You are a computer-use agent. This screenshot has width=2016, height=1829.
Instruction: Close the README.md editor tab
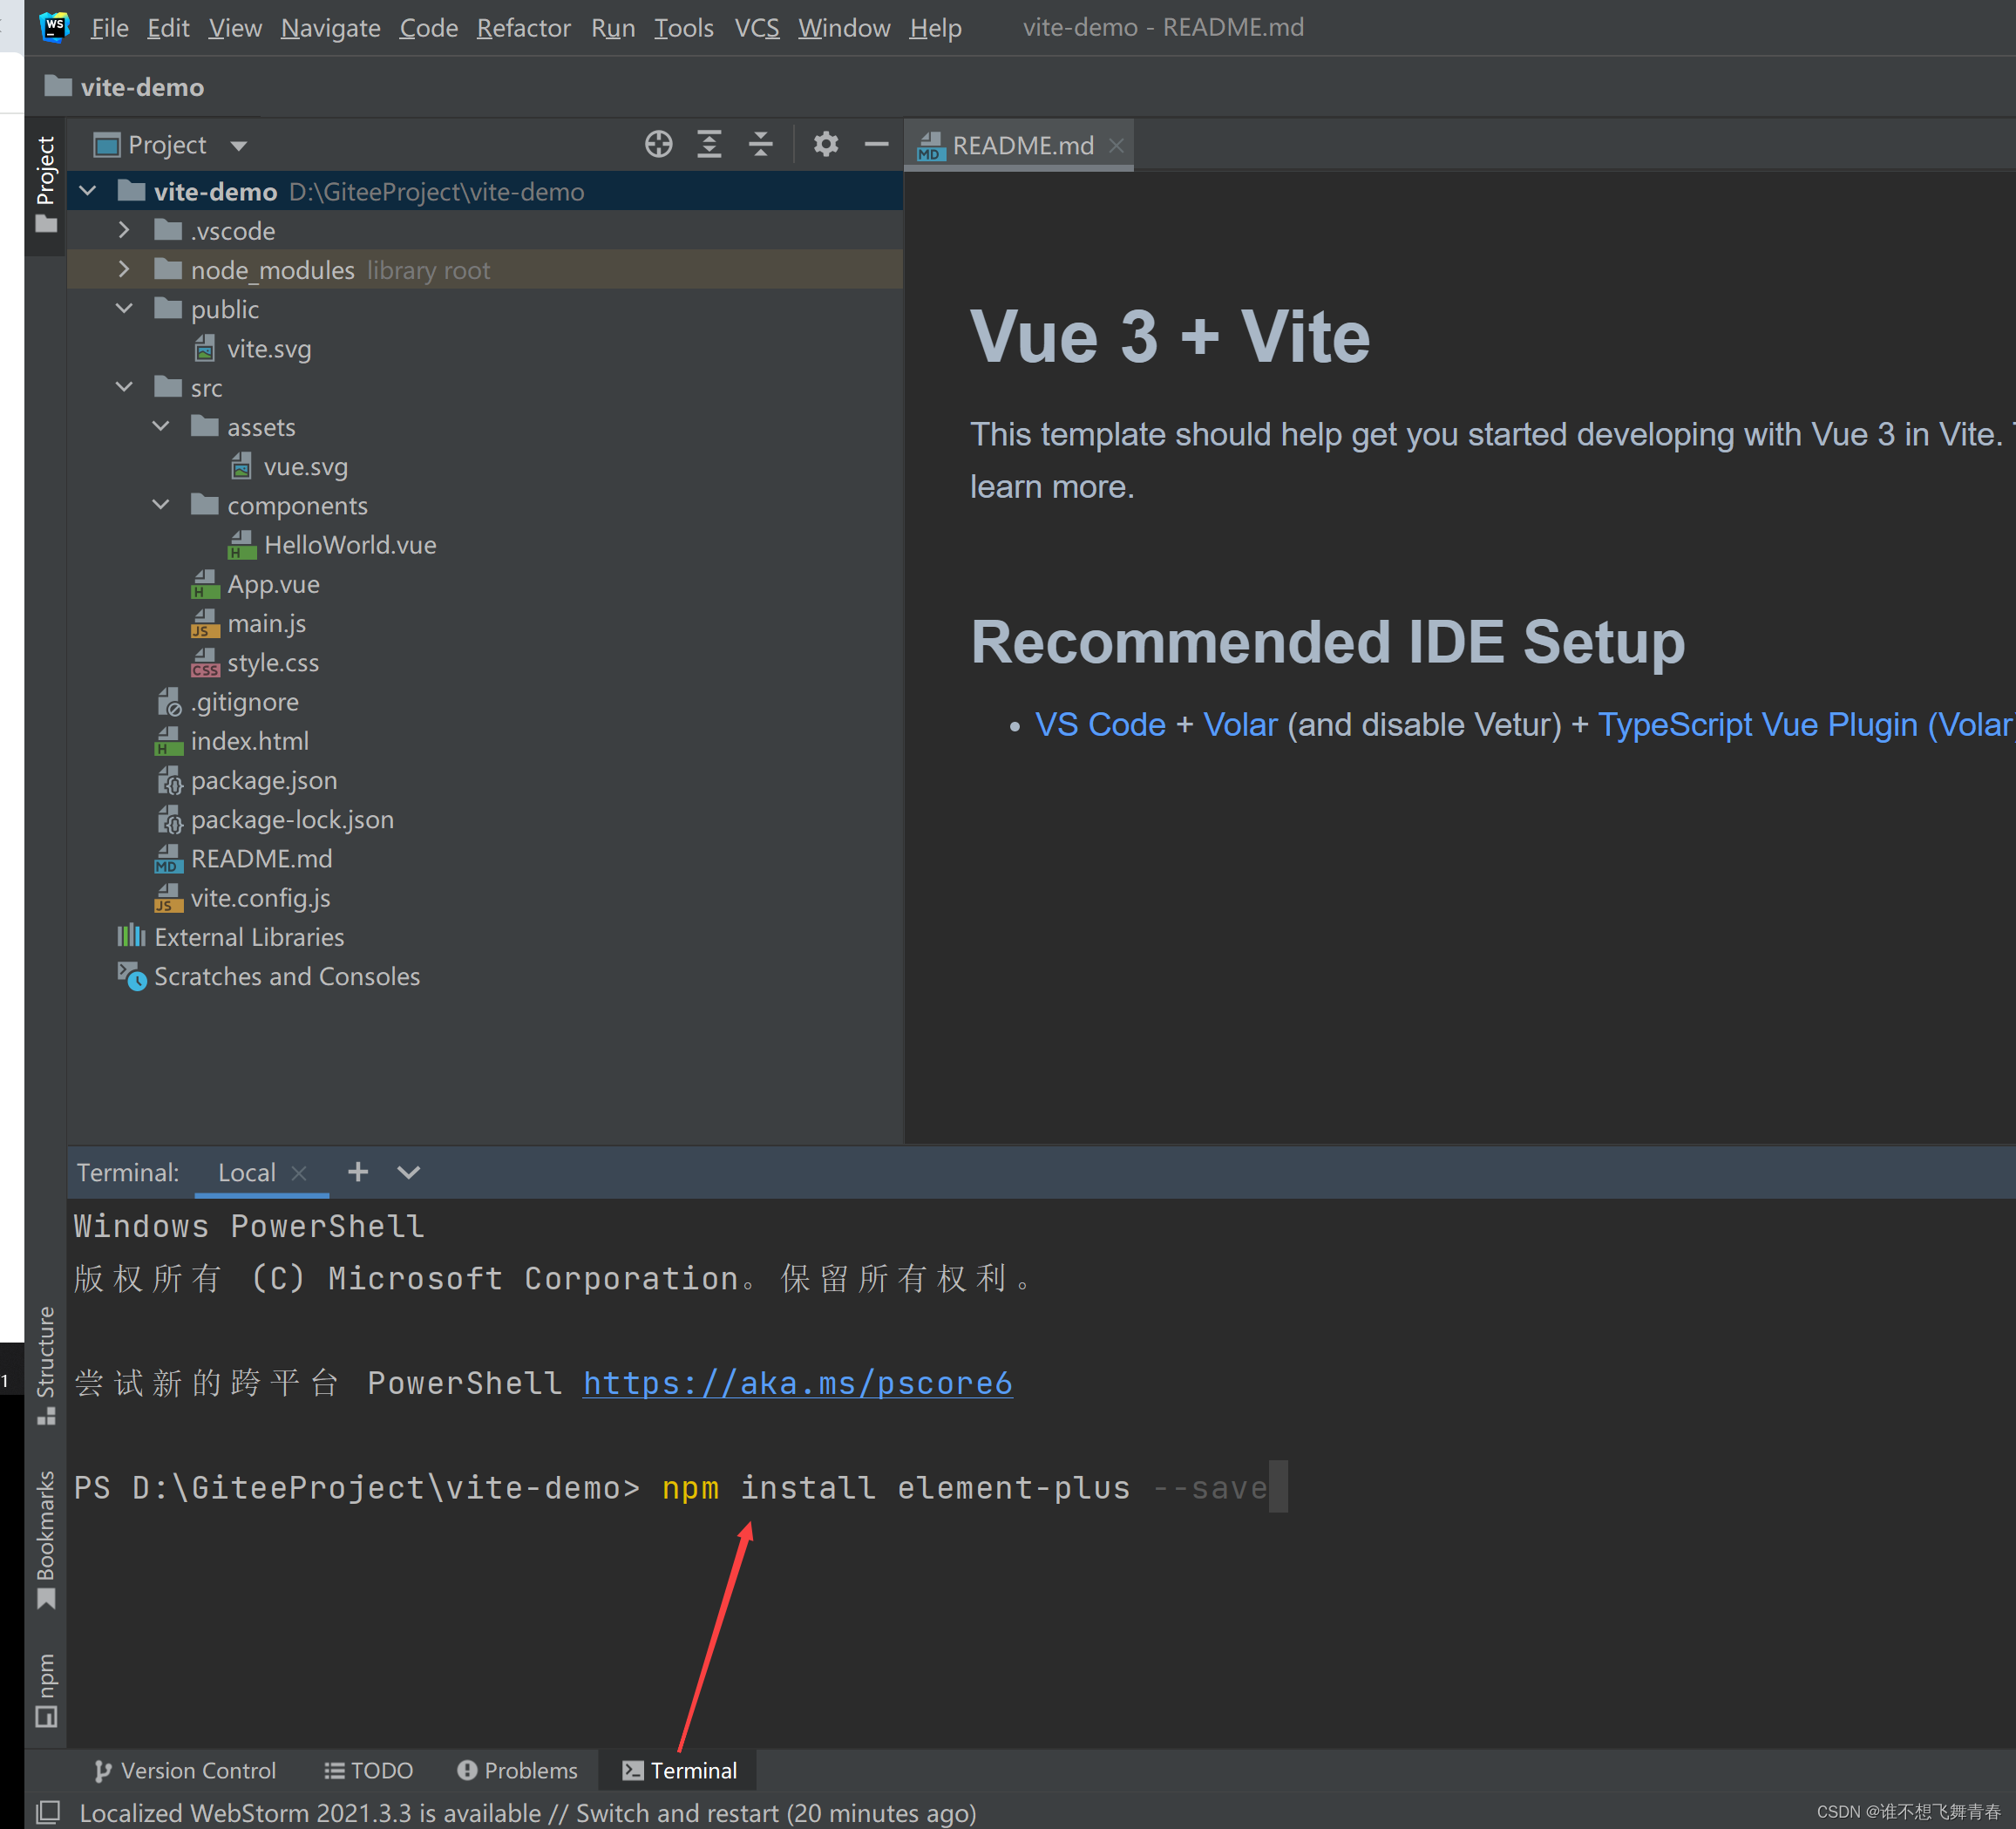(1117, 146)
